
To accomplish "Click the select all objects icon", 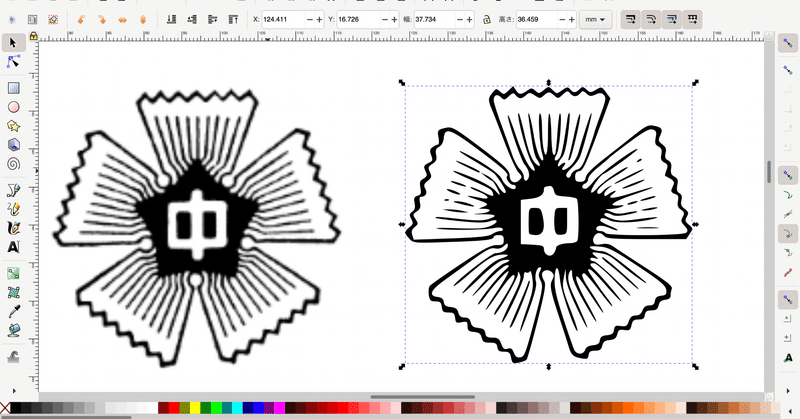I will coord(12,19).
